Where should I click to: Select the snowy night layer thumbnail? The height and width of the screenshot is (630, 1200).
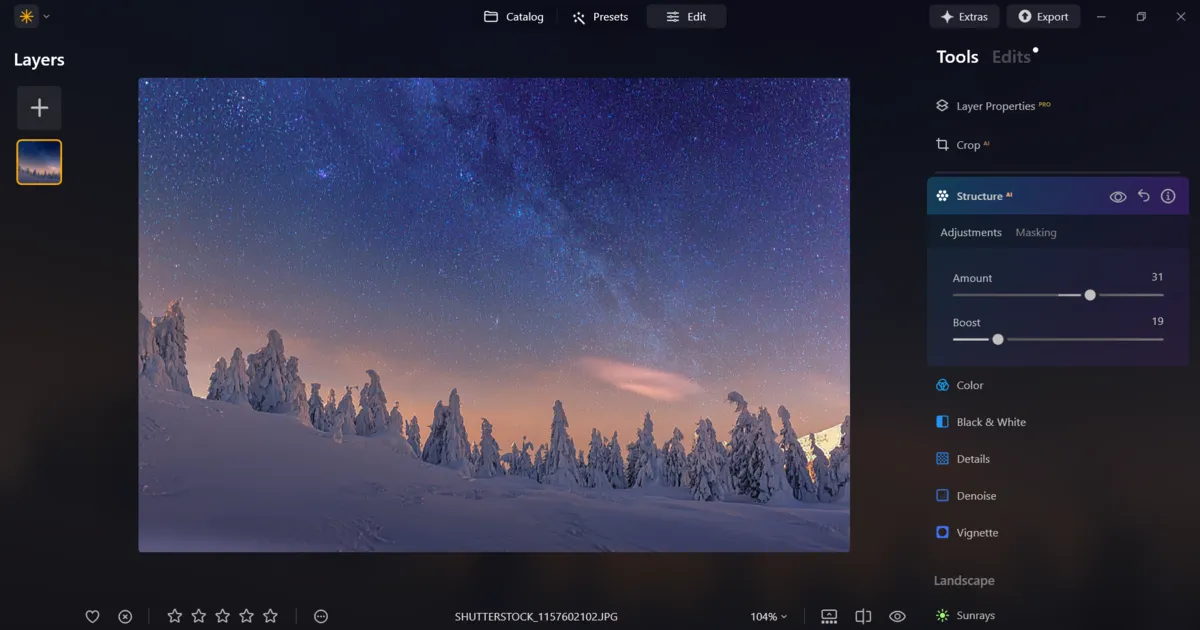click(39, 162)
